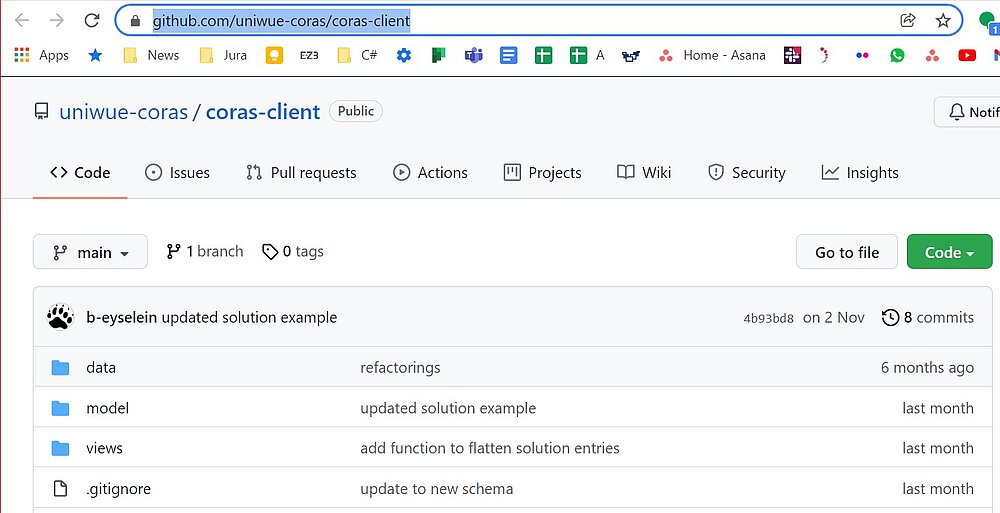
Task: Bookmark this page with the star icon
Action: coord(942,20)
